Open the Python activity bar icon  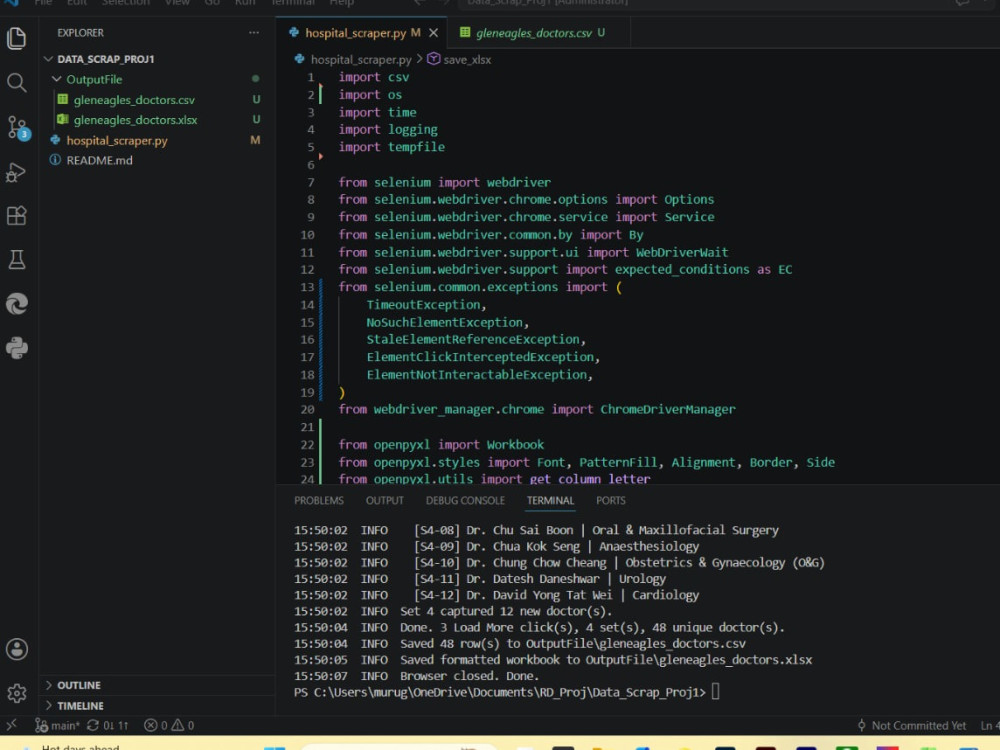click(x=17, y=348)
